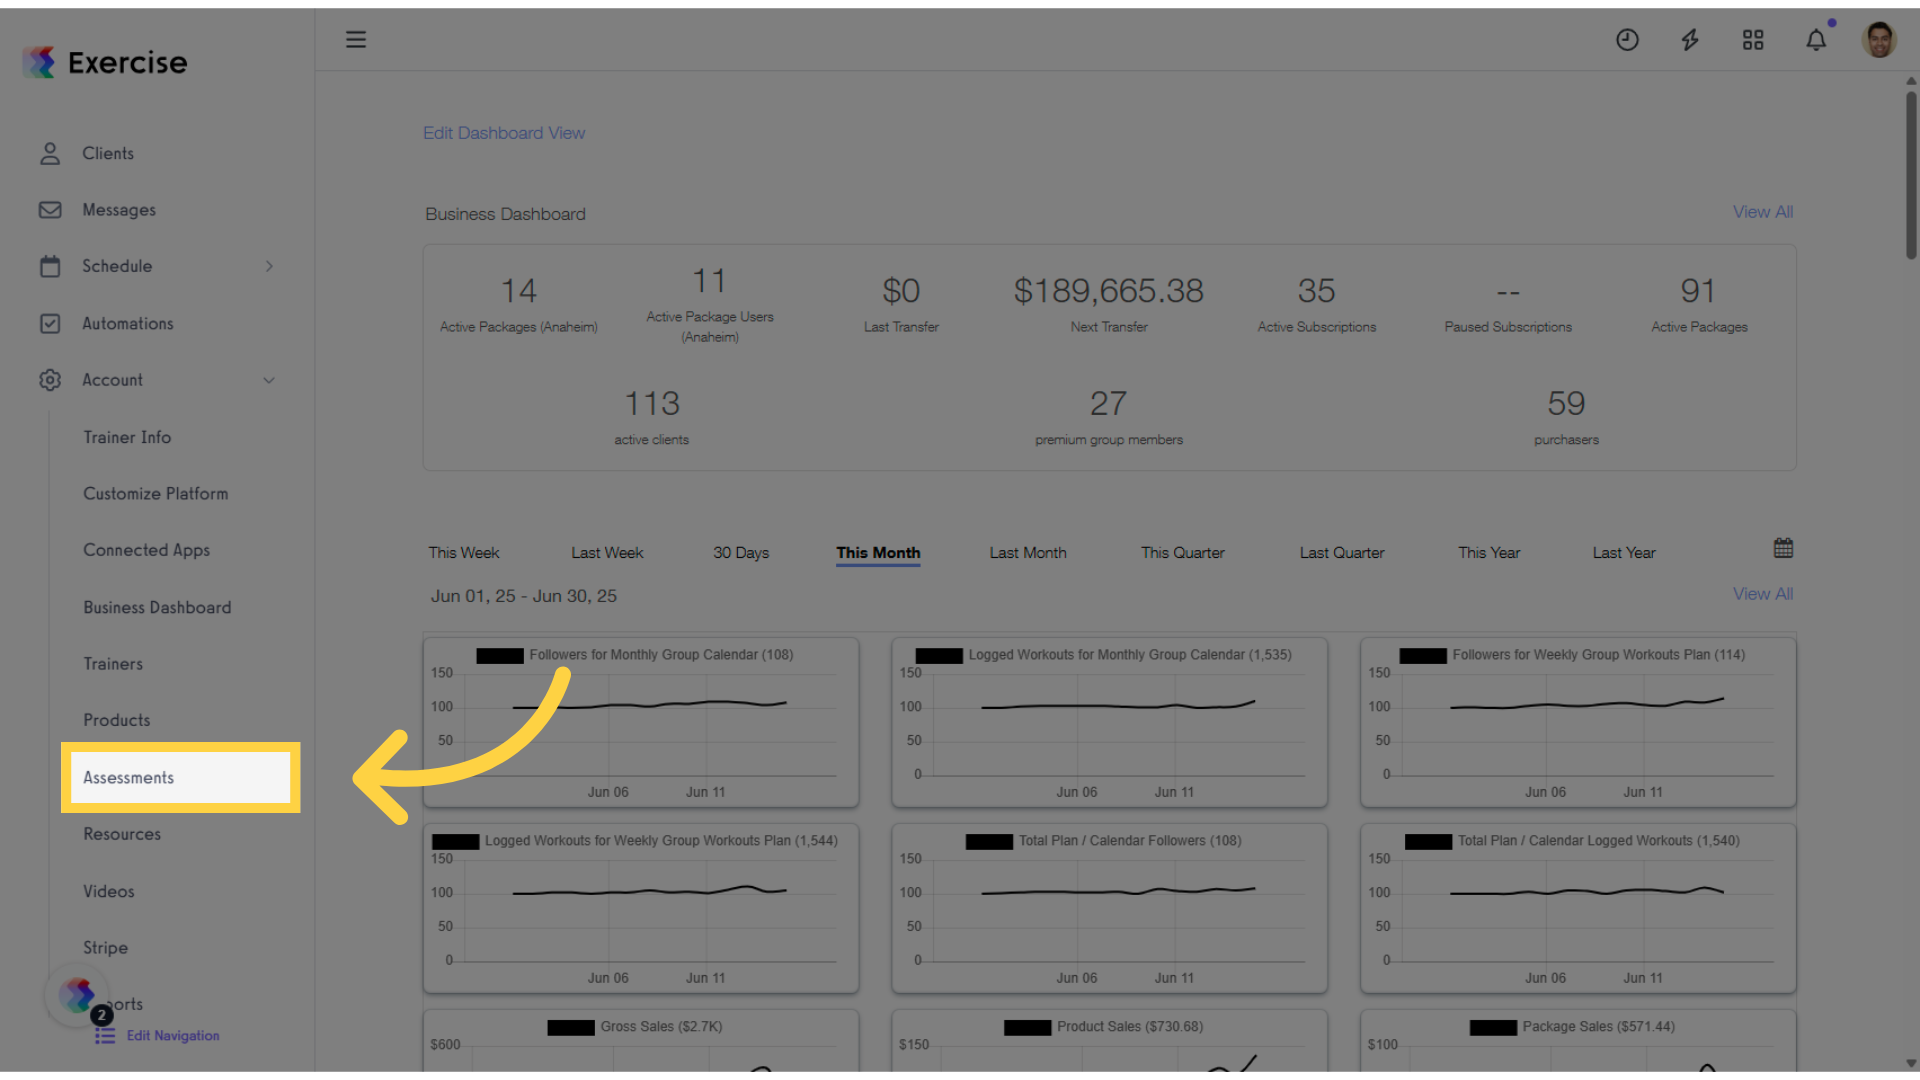Toggle Followers for Weekly Group Workouts Plan swatch

1423,656
